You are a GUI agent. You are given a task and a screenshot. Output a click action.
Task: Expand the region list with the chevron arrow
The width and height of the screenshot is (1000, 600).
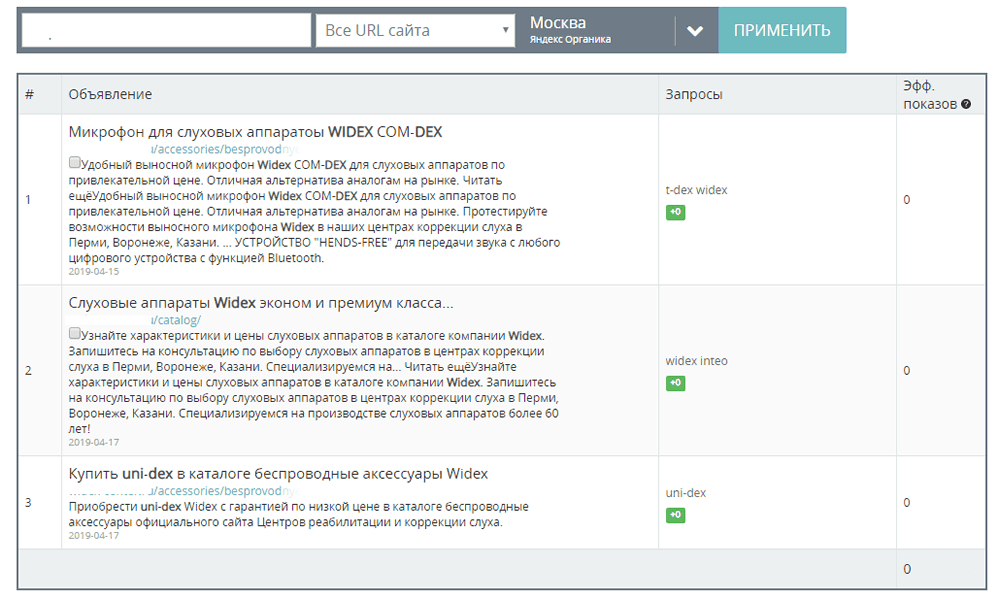pos(695,31)
